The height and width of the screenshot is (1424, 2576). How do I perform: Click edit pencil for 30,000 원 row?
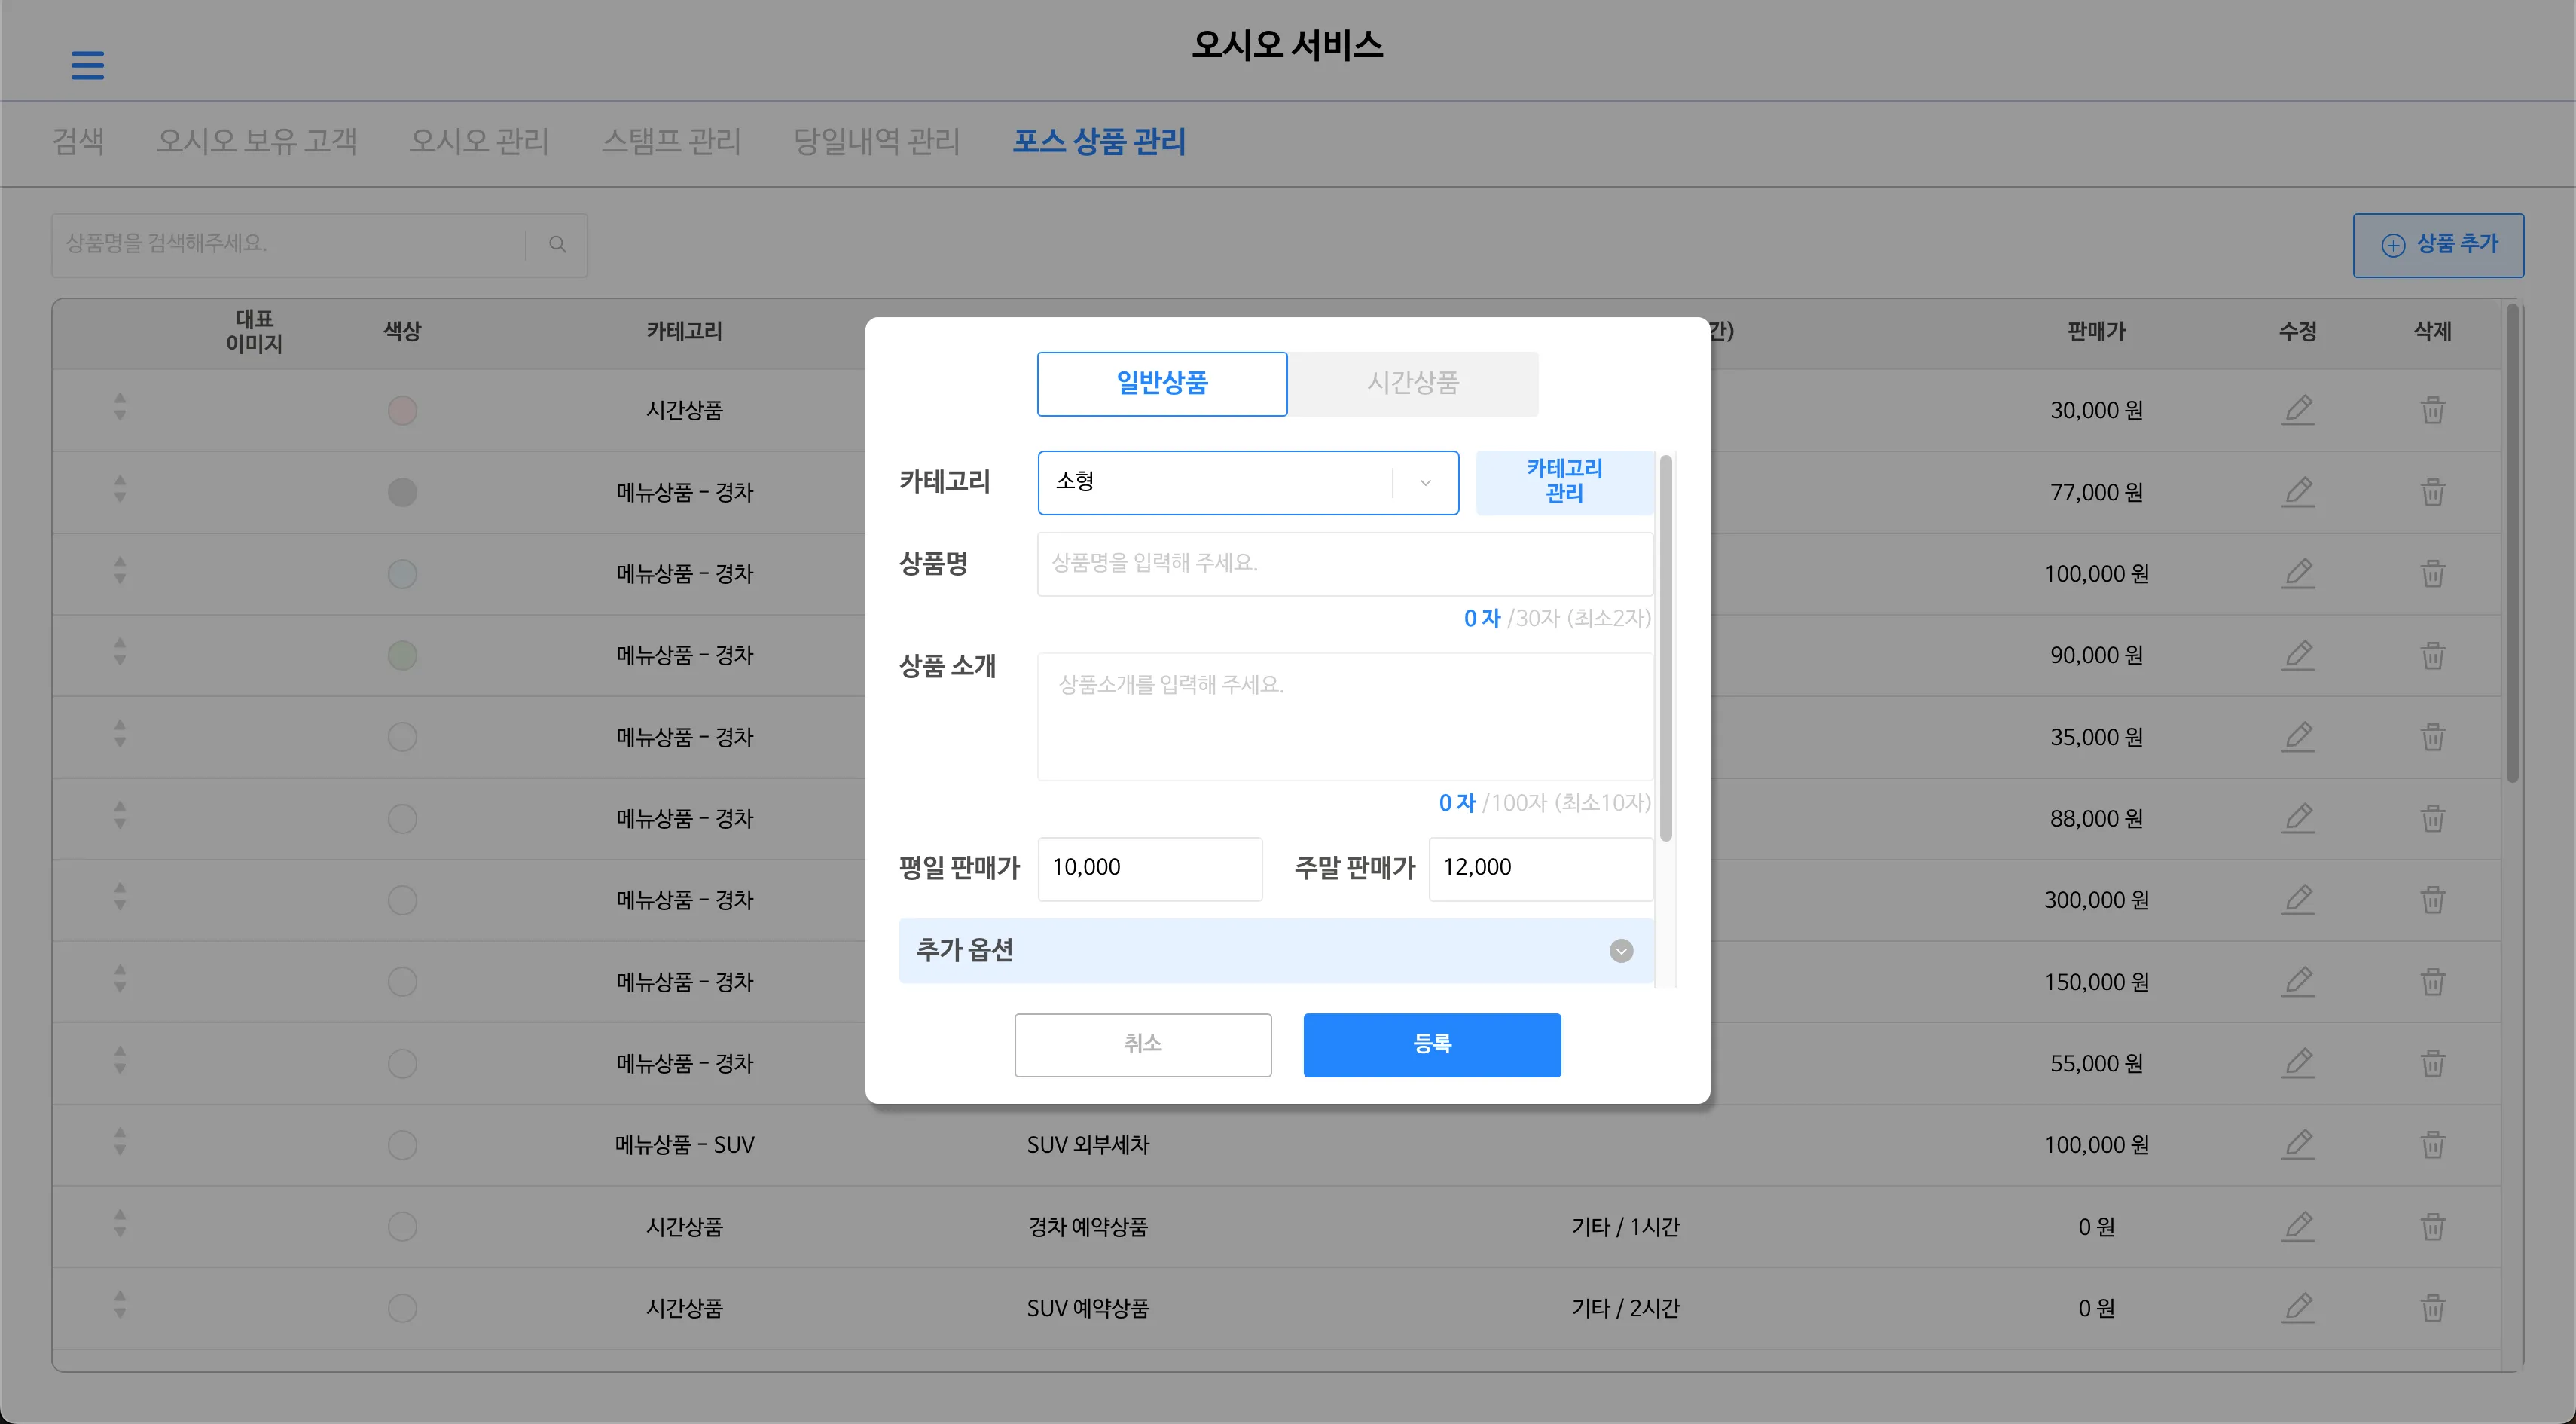pos(2297,410)
